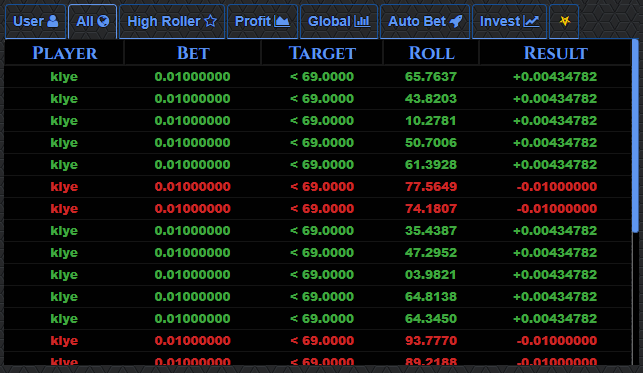Open the User tab person icon
643x373 pixels.
point(52,21)
